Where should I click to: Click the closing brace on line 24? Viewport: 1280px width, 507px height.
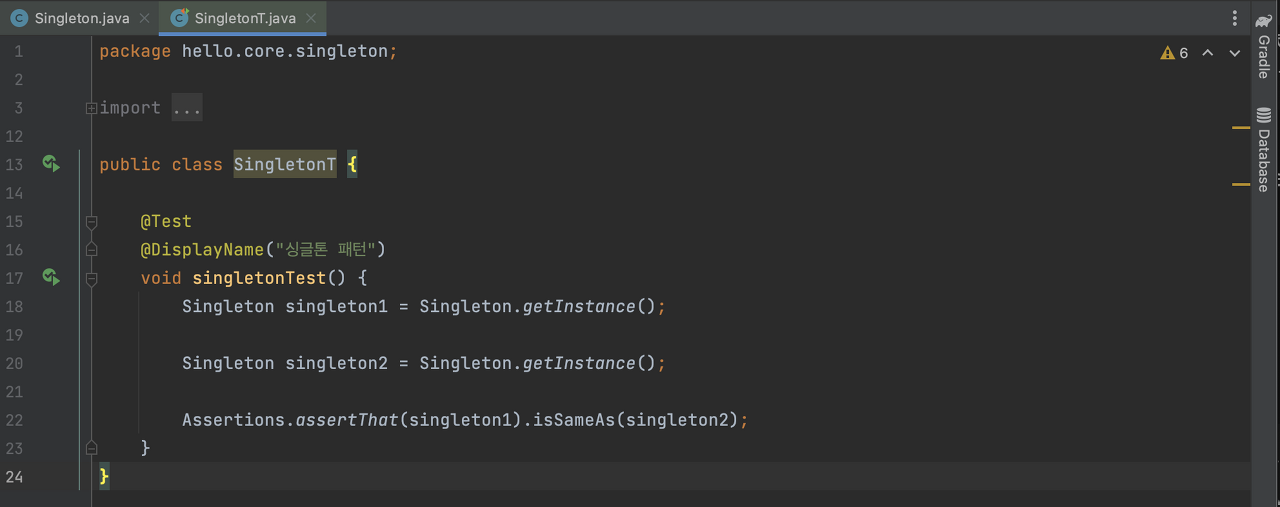coord(104,476)
